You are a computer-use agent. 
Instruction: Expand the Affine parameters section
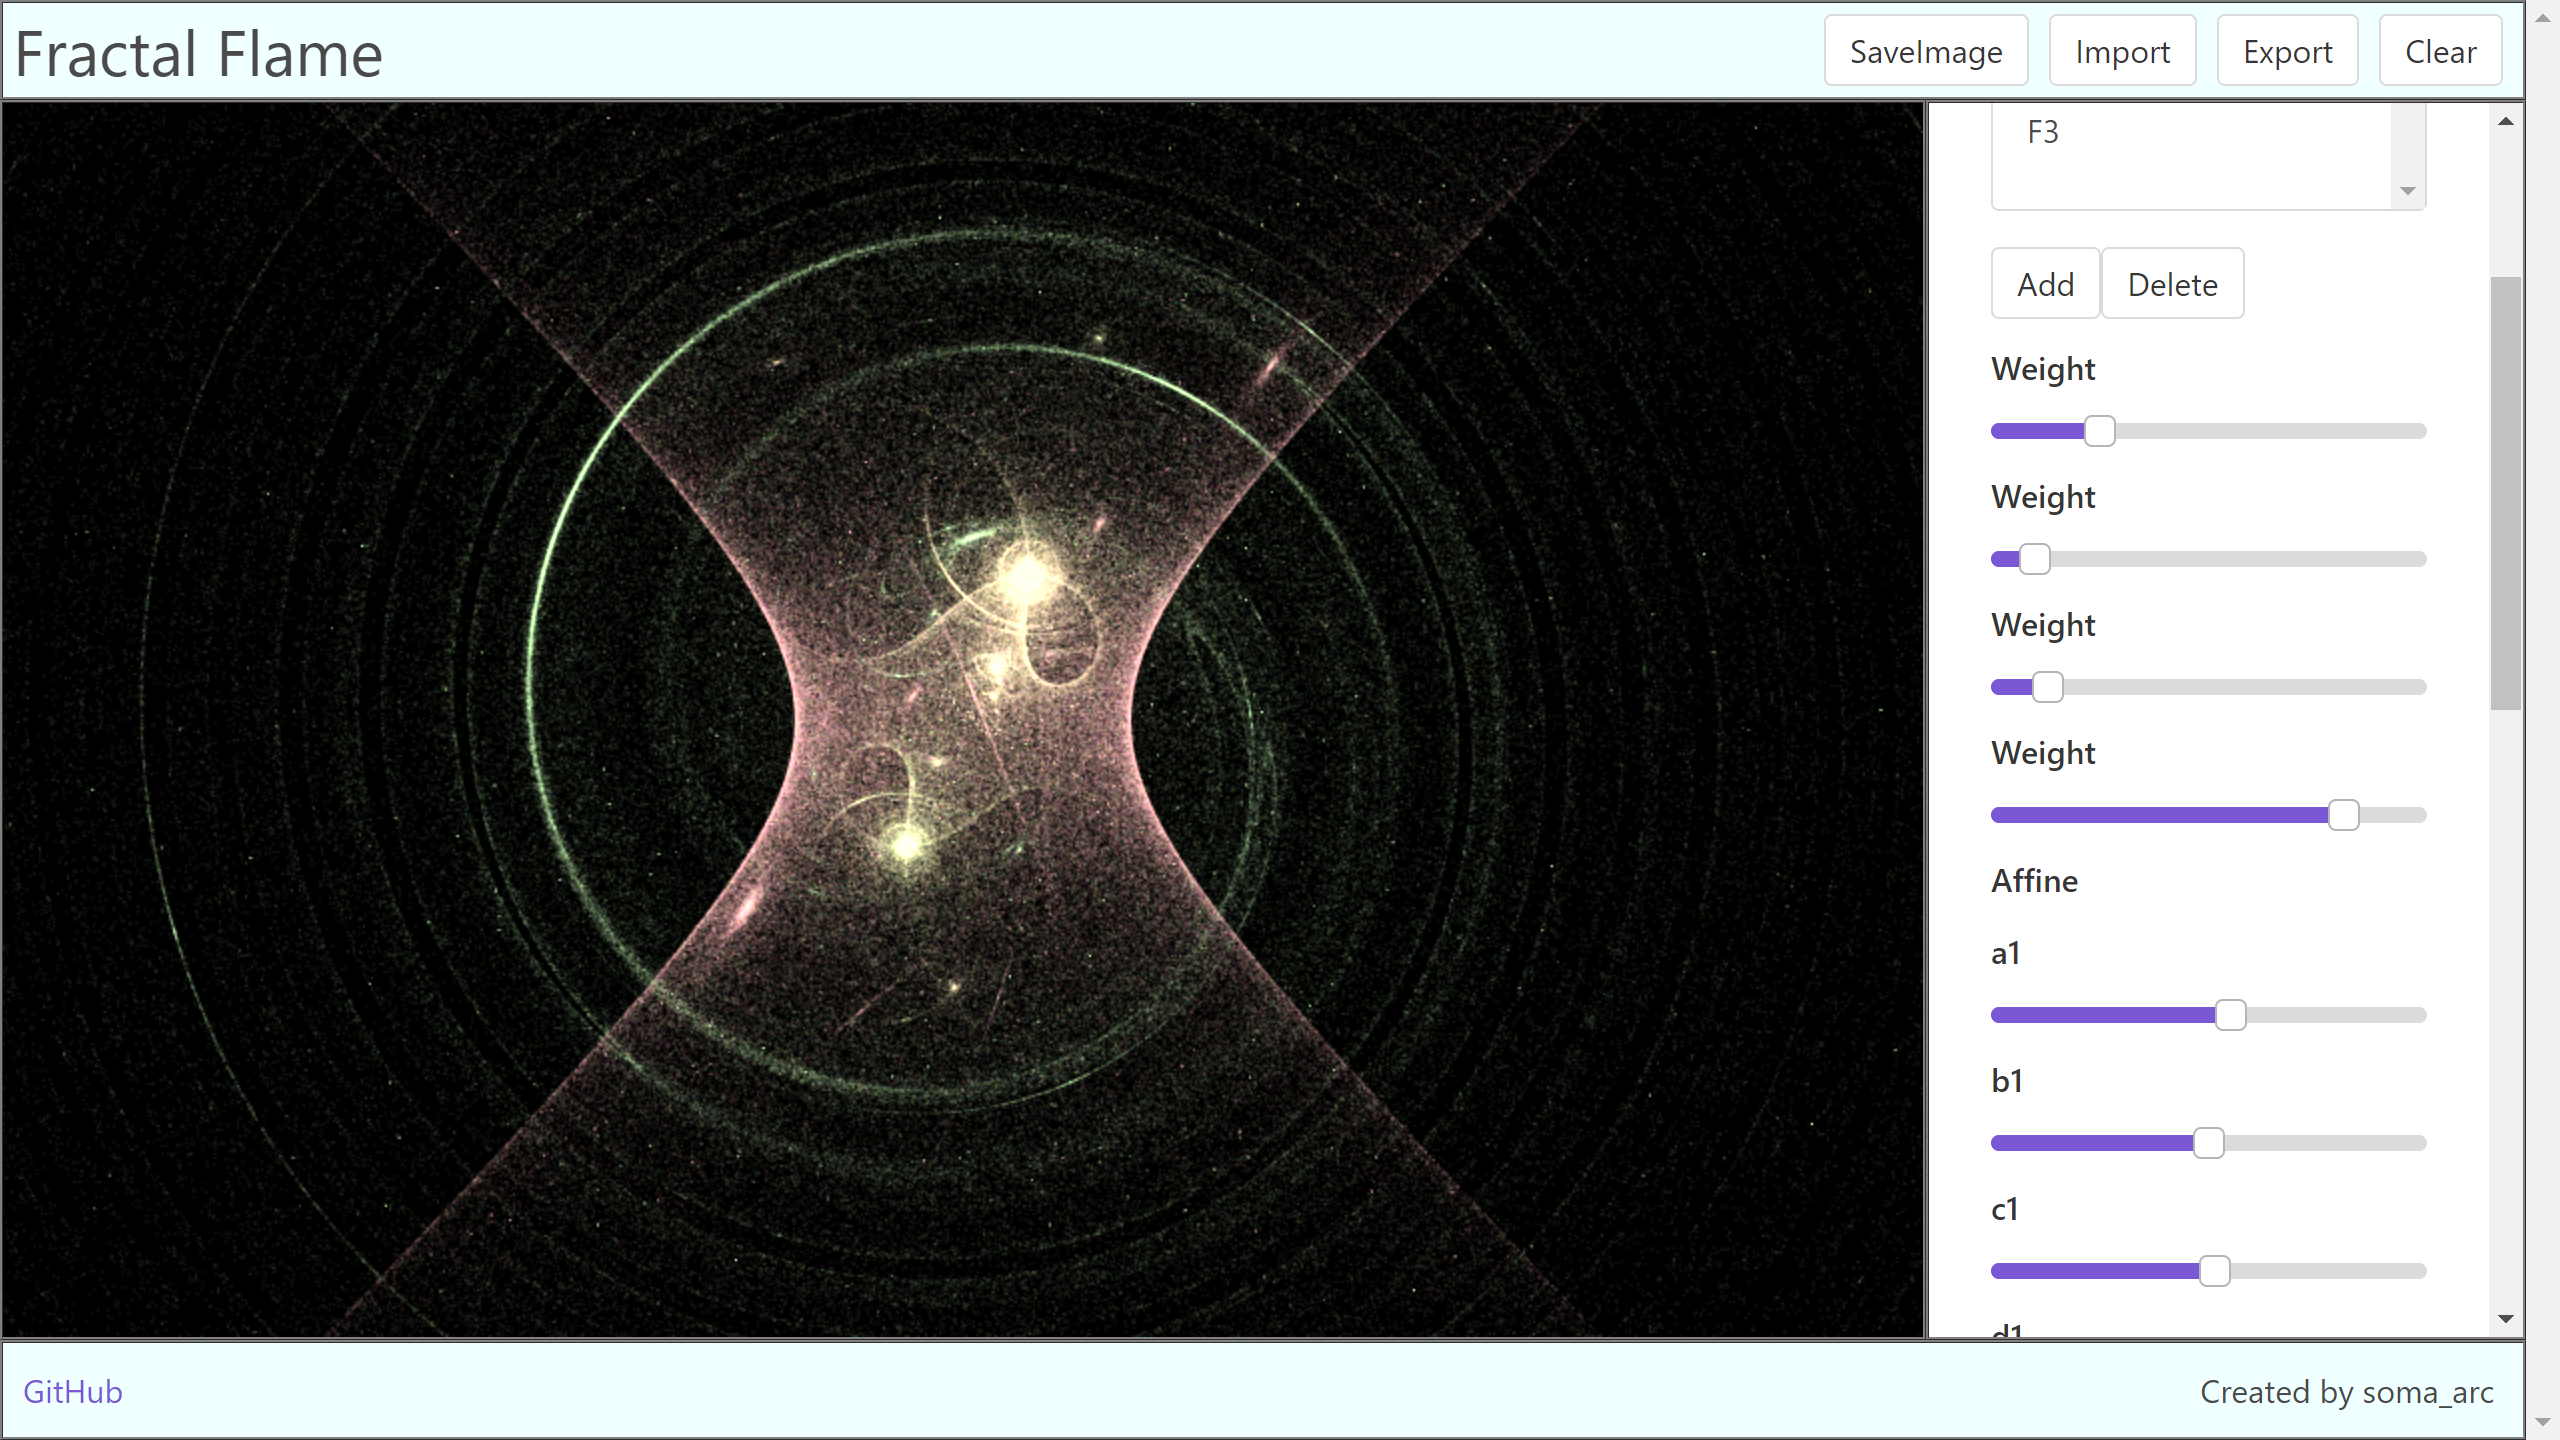(2033, 881)
